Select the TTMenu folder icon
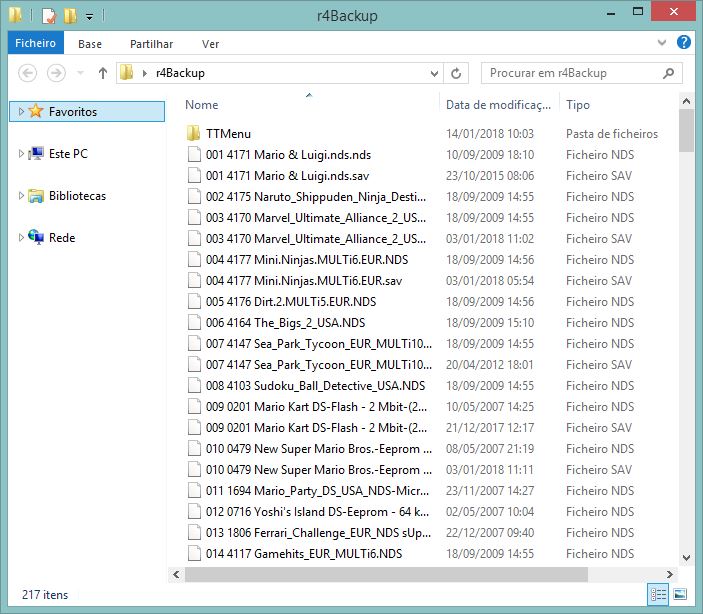Image resolution: width=703 pixels, height=614 pixels. tap(194, 134)
